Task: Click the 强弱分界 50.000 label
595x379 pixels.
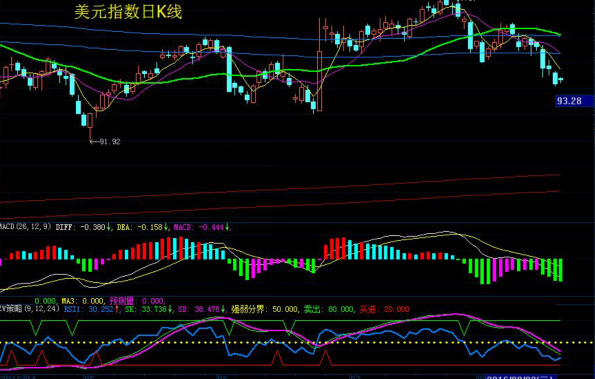Action: click(x=264, y=309)
